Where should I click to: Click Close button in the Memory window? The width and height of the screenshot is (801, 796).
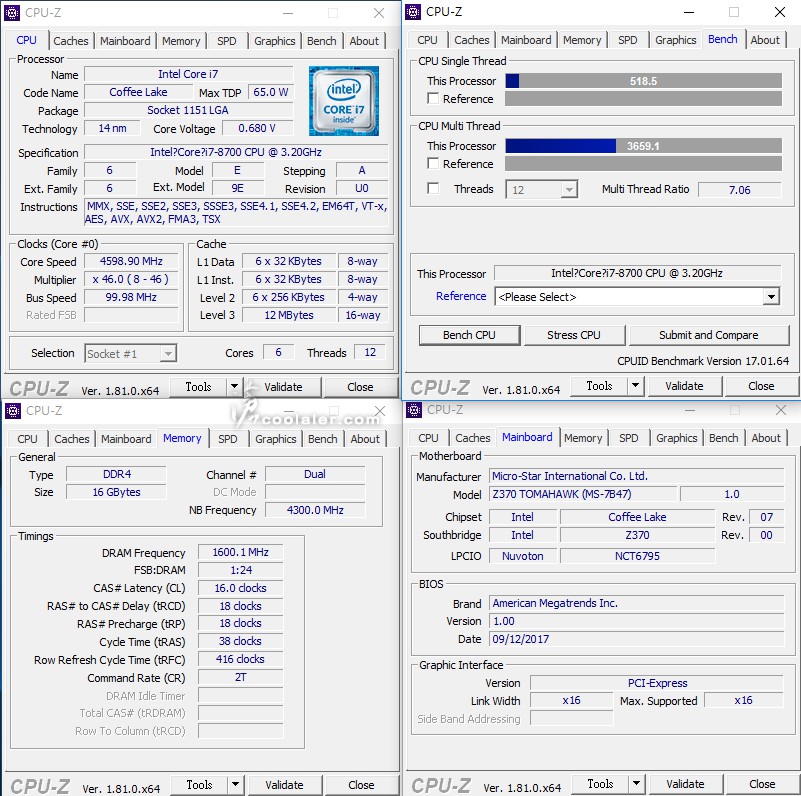[361, 785]
